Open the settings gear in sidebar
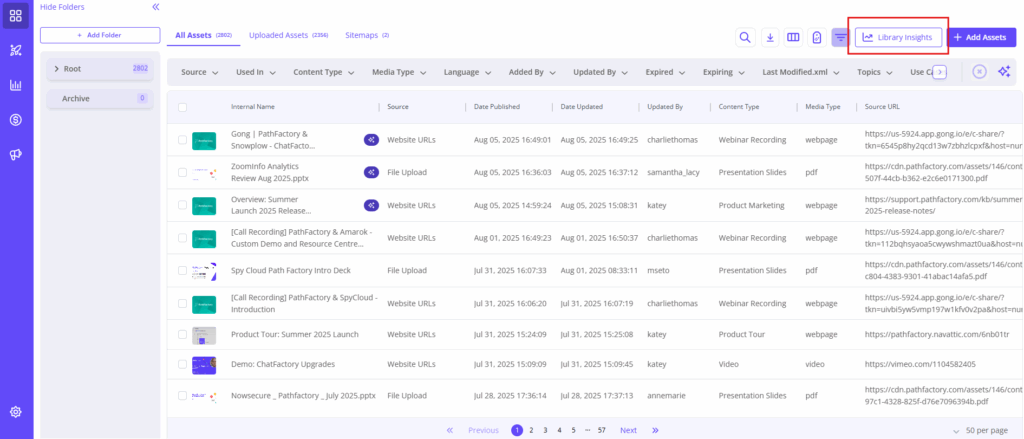This screenshot has height=439, width=1024. click(16, 412)
